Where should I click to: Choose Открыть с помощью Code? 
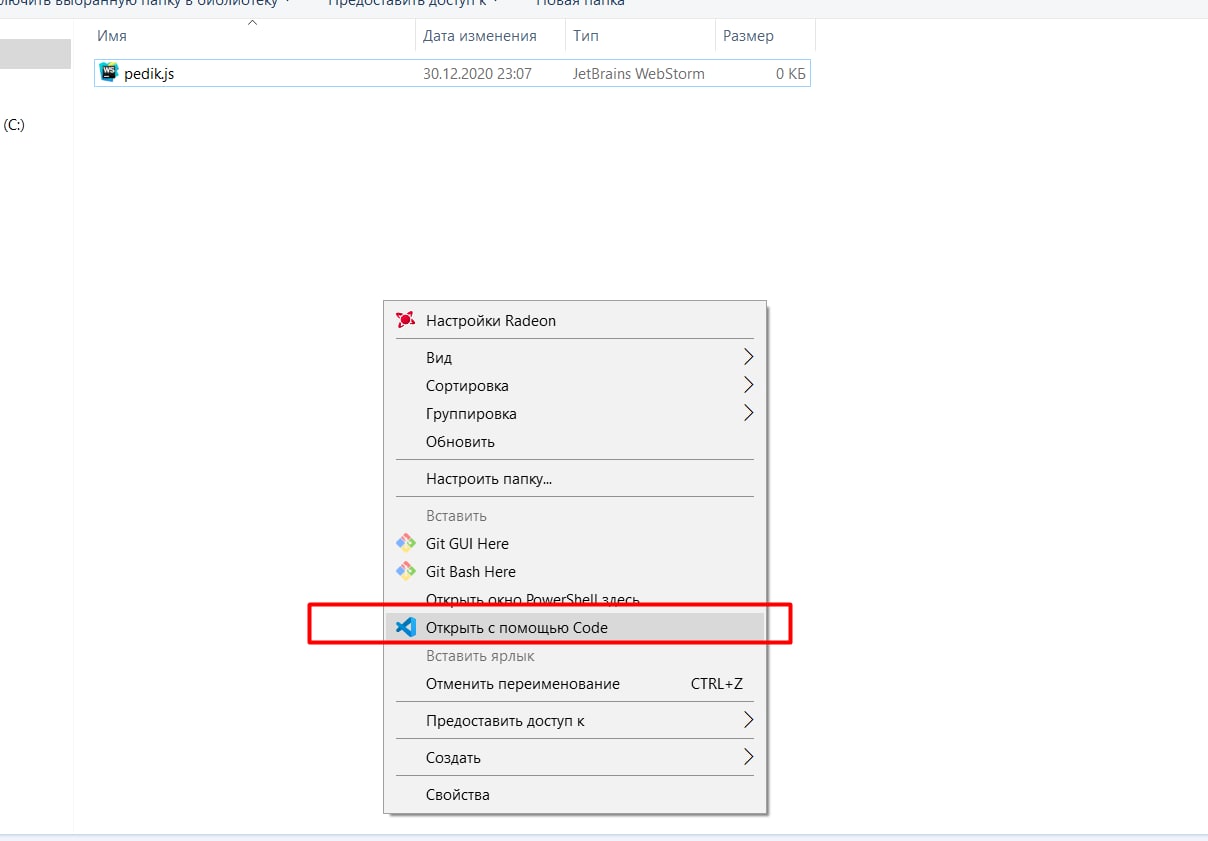click(575, 628)
